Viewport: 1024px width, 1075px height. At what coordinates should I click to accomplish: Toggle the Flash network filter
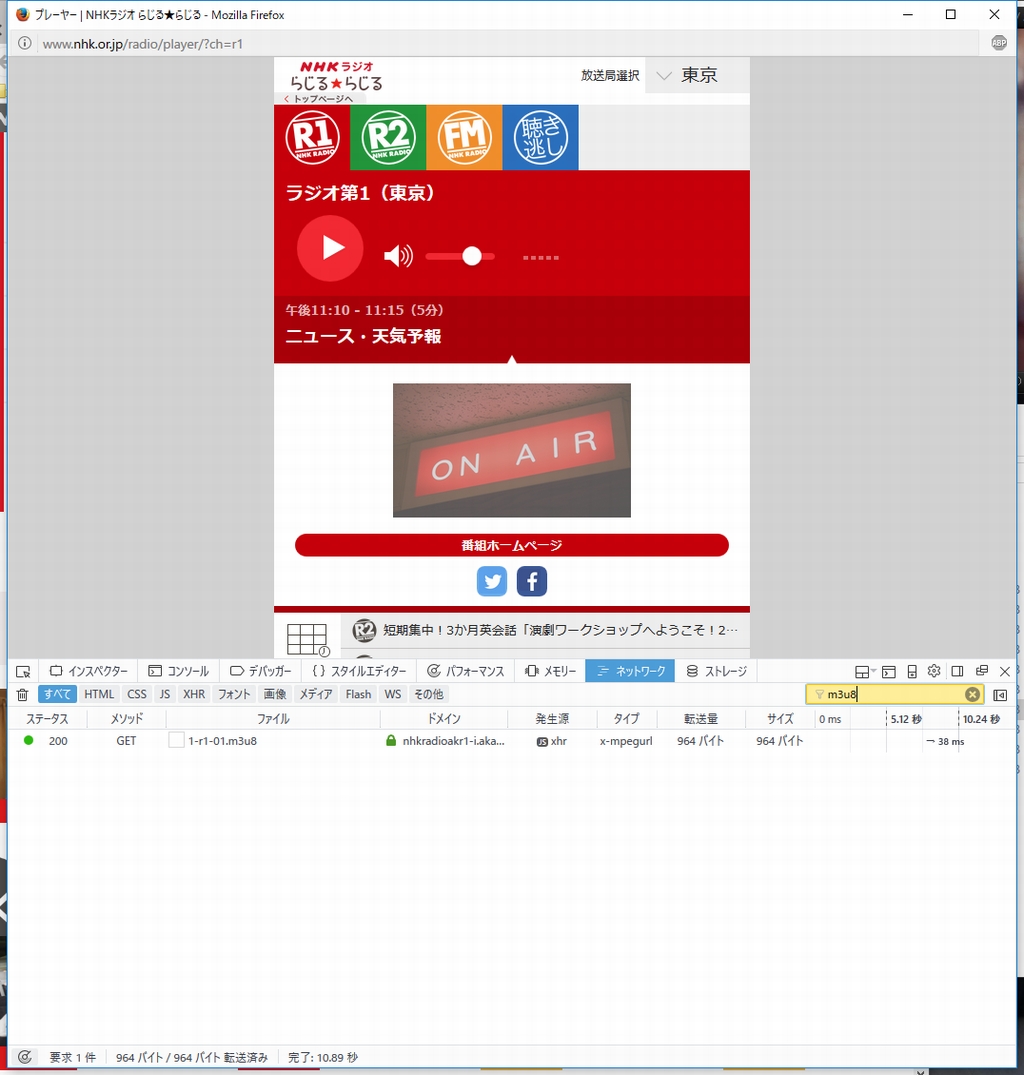[358, 694]
